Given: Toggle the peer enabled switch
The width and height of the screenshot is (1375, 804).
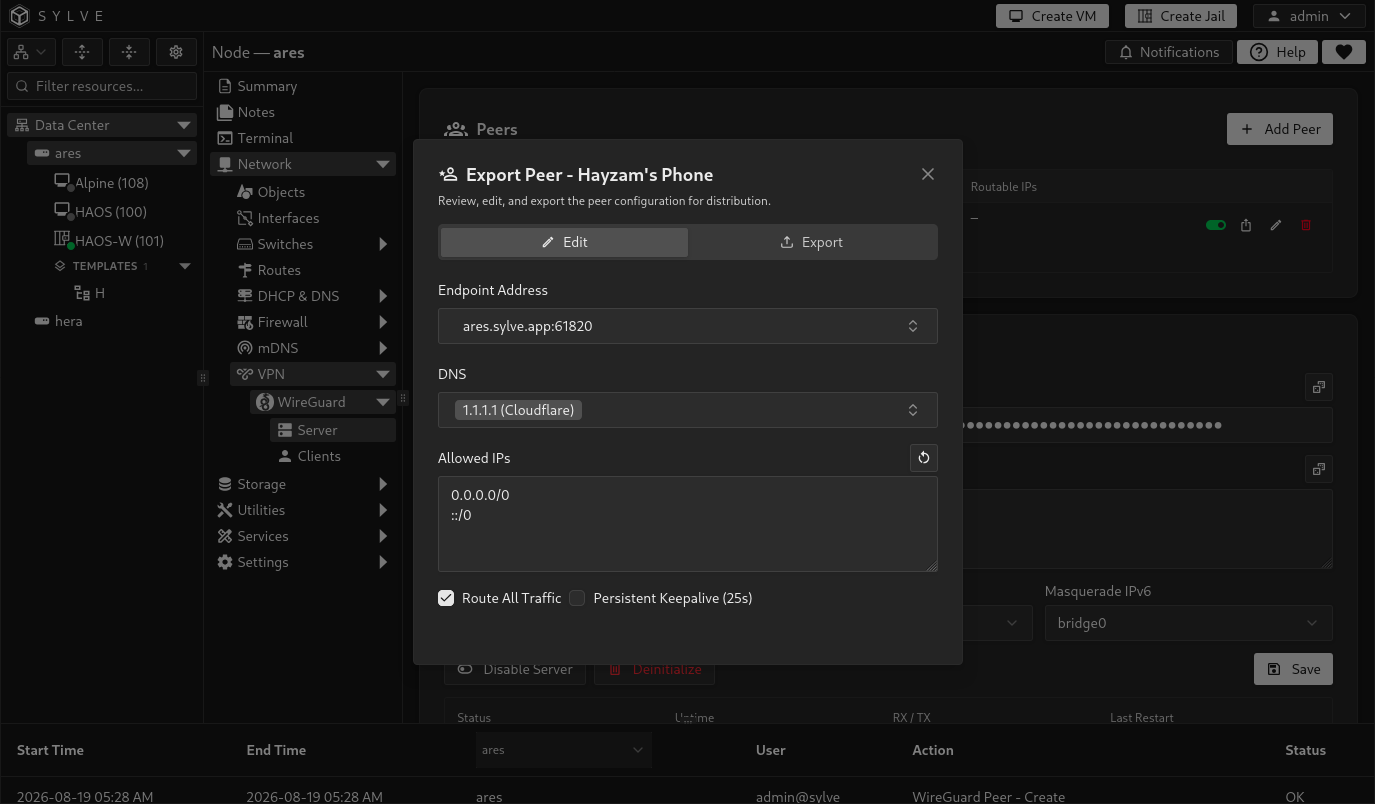Looking at the screenshot, I should click(1216, 225).
